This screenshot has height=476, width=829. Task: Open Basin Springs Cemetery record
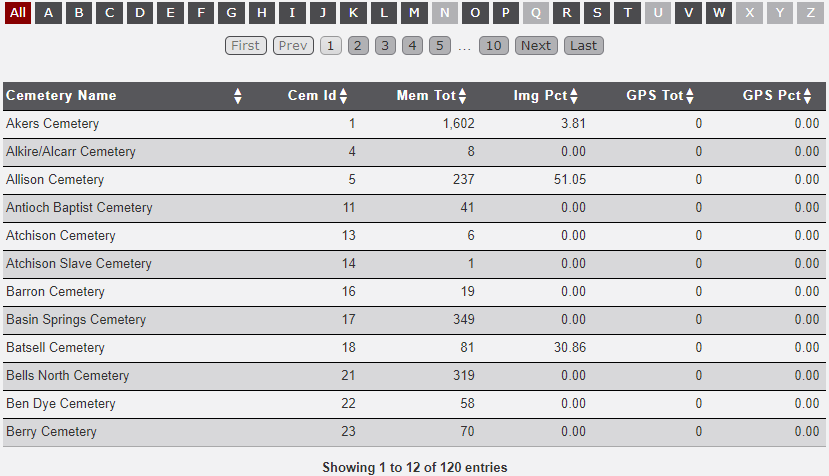coord(76,320)
